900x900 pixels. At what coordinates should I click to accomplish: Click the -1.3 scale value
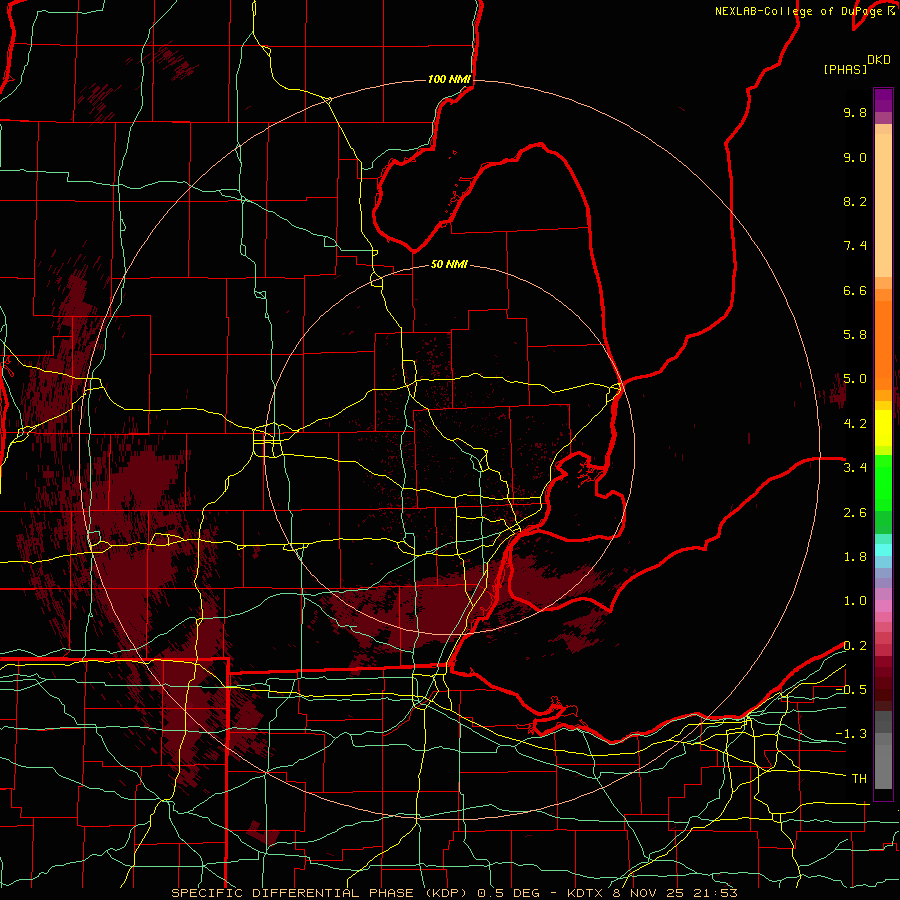tap(851, 734)
